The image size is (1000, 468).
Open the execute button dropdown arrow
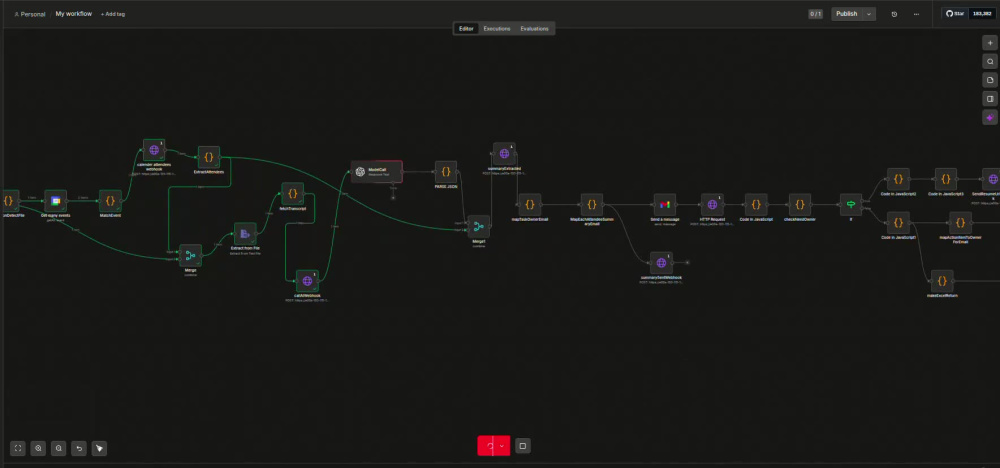[x=503, y=446]
